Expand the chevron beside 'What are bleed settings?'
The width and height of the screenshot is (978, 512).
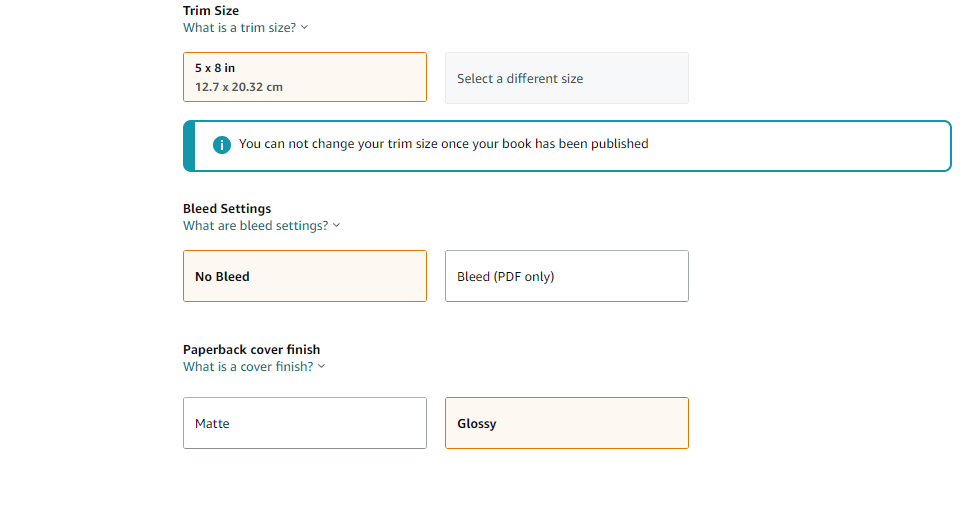click(337, 225)
